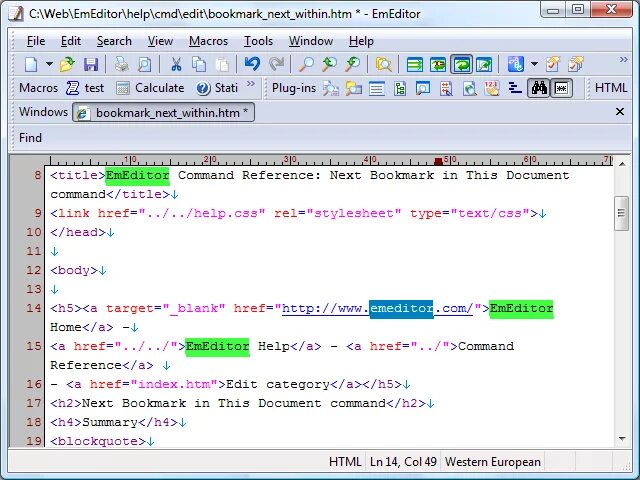Undo last edit with blue arrow
This screenshot has height=480, width=640.
252,64
